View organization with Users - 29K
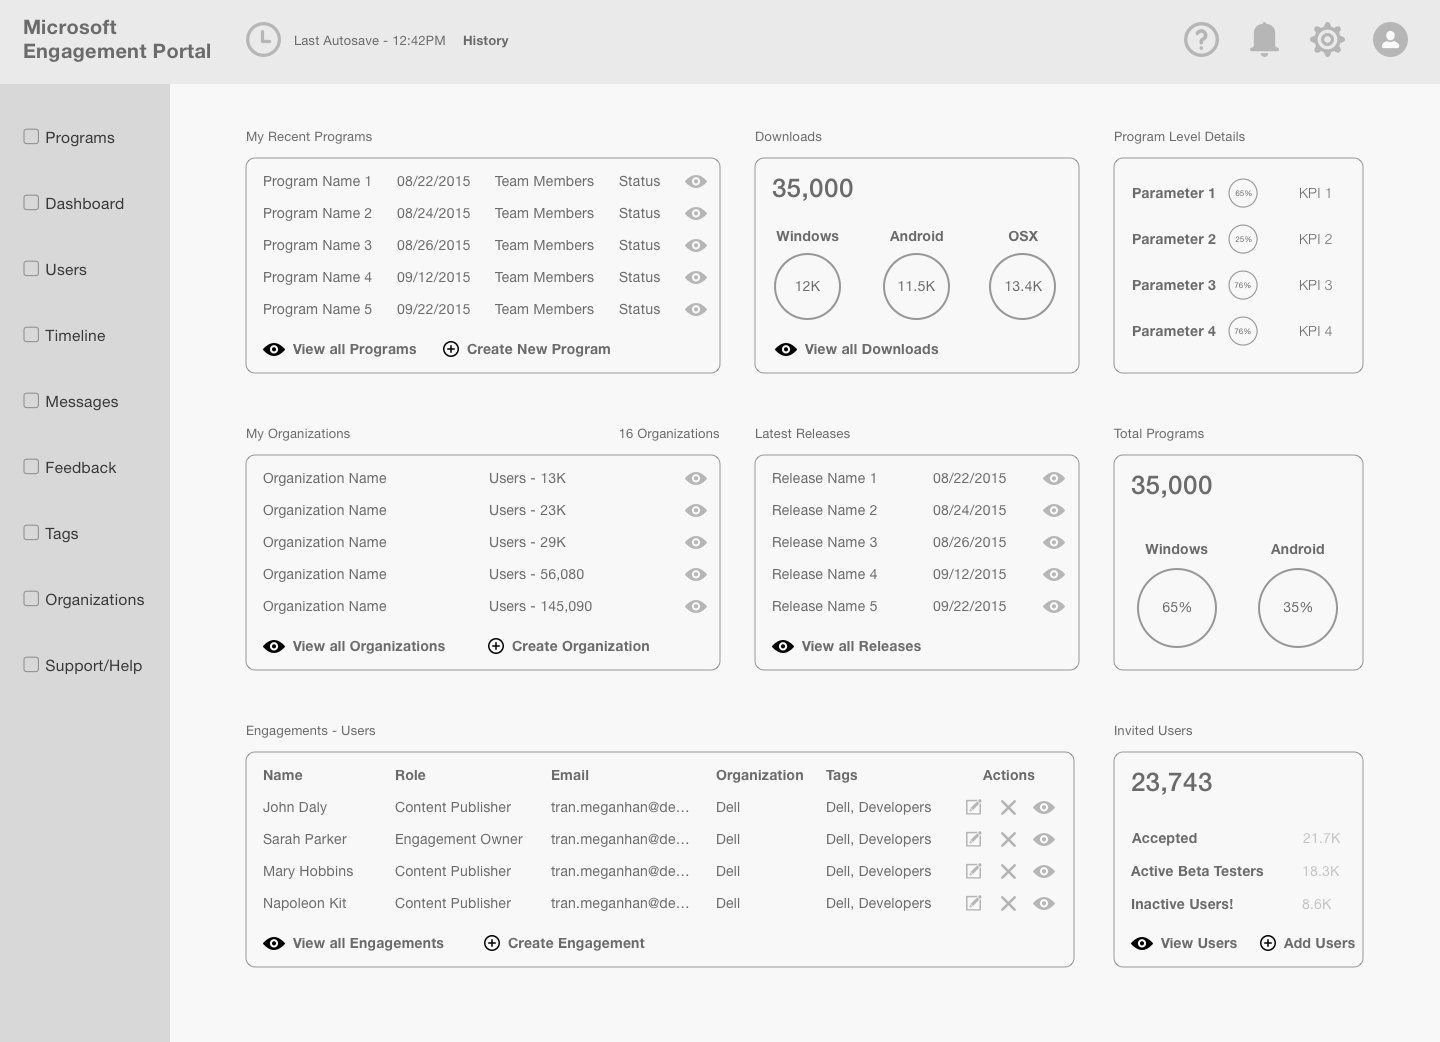The width and height of the screenshot is (1440, 1042). pyautogui.click(x=696, y=542)
